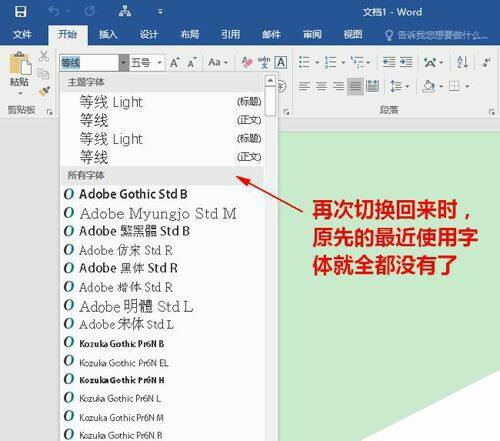Image resolution: width=500 pixels, height=441 pixels.
Task: Click the font name box showing 等线
Action: [x=89, y=63]
